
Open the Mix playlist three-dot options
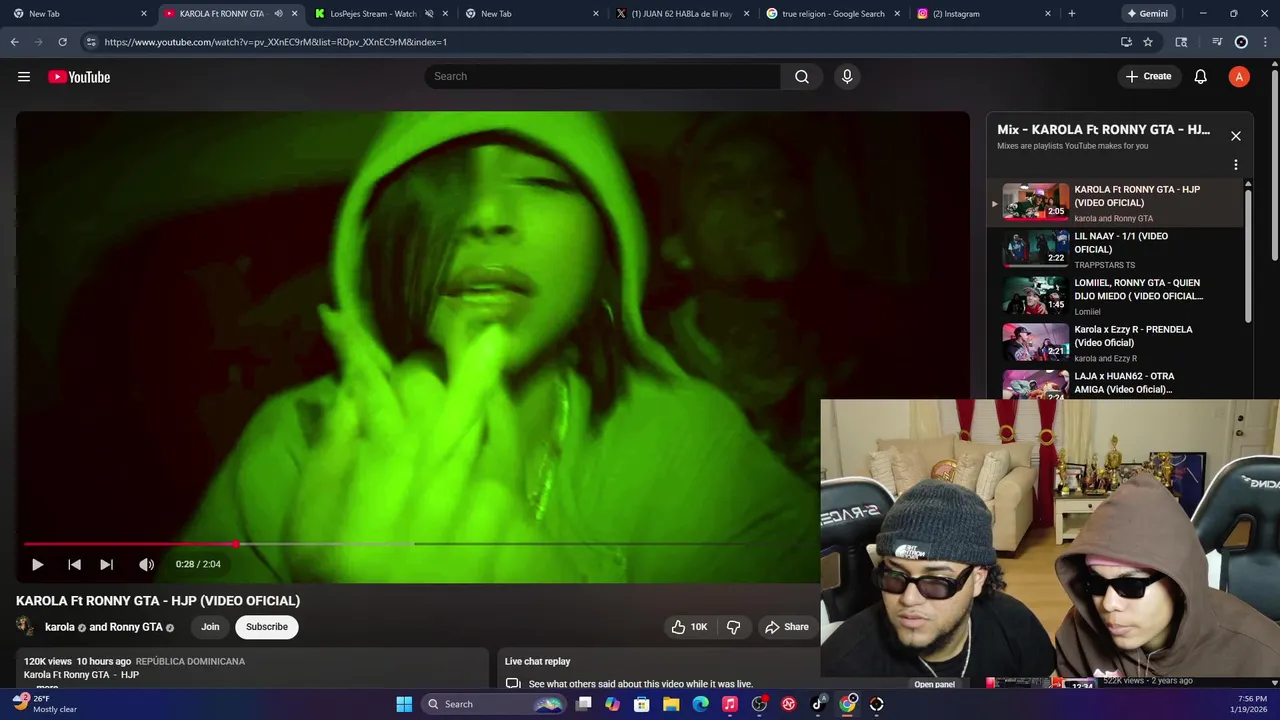point(1236,165)
